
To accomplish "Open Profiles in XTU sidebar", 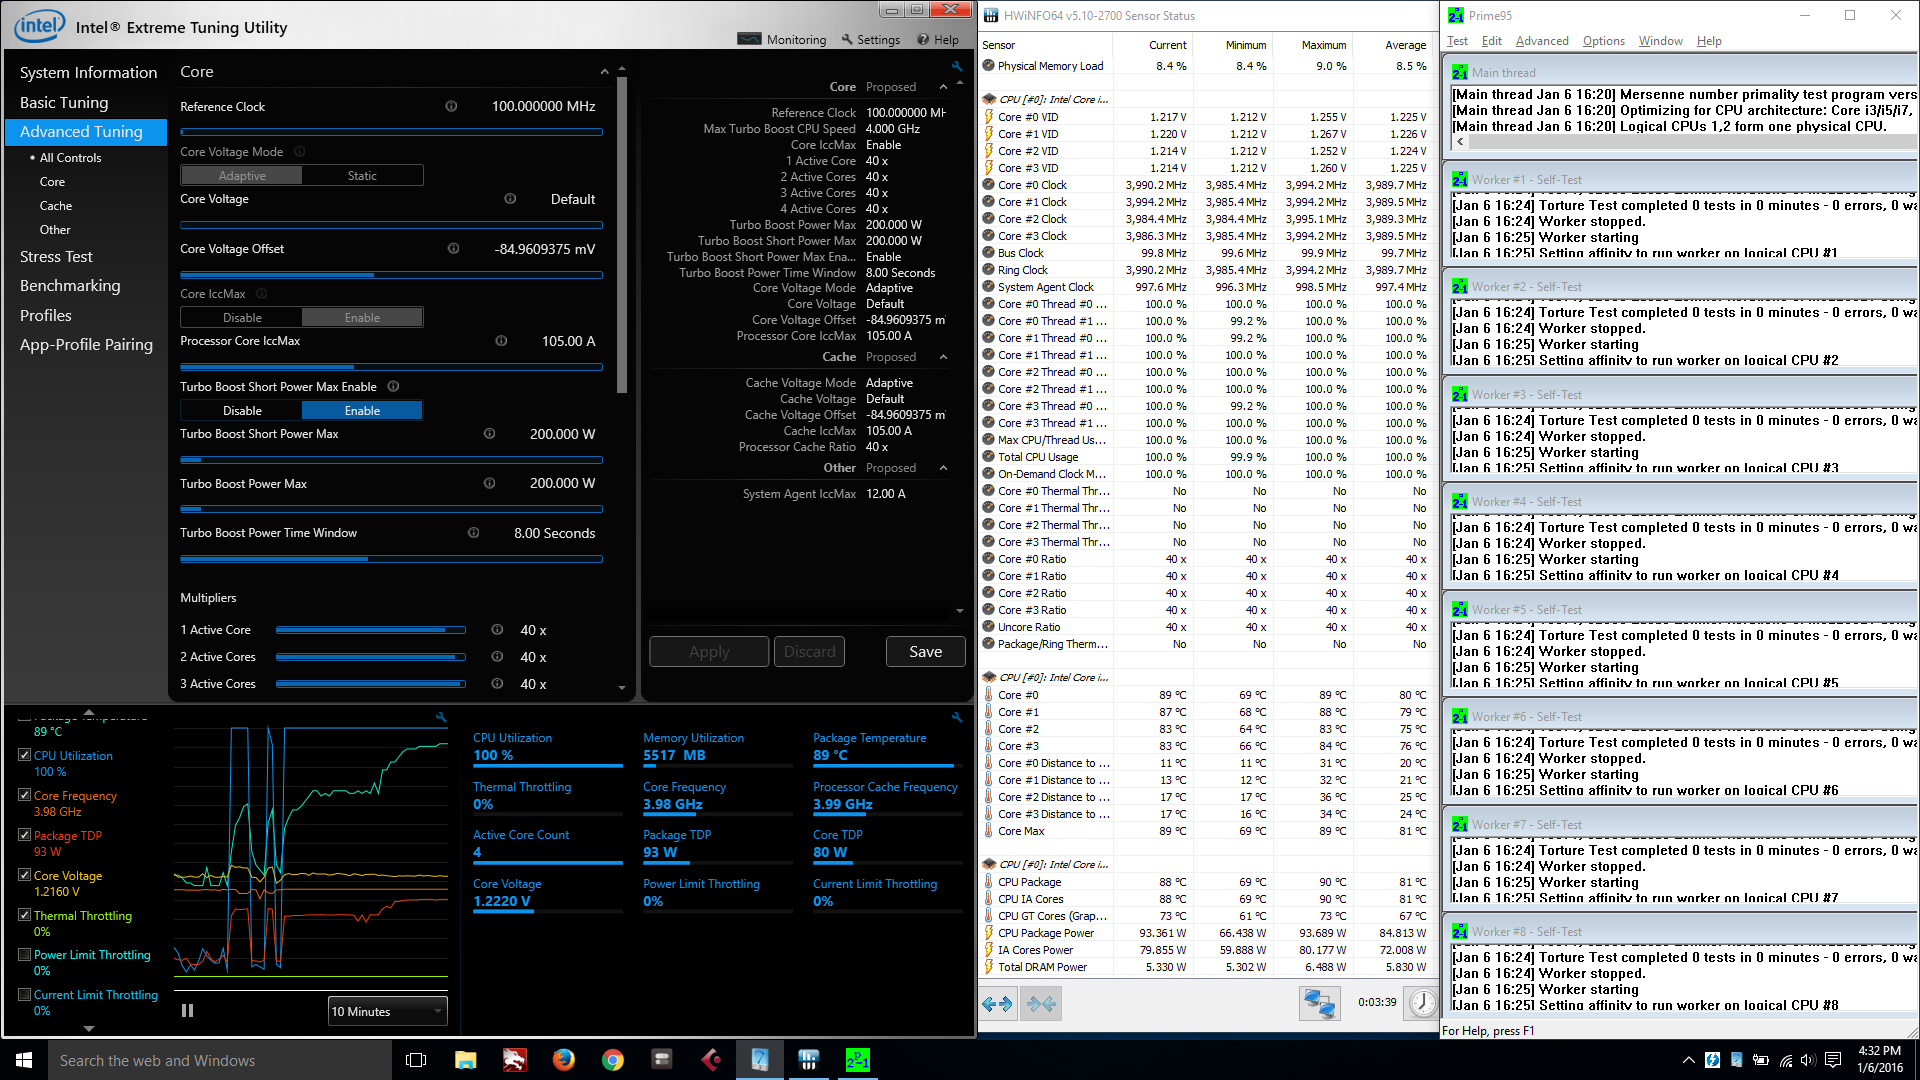I will (46, 316).
